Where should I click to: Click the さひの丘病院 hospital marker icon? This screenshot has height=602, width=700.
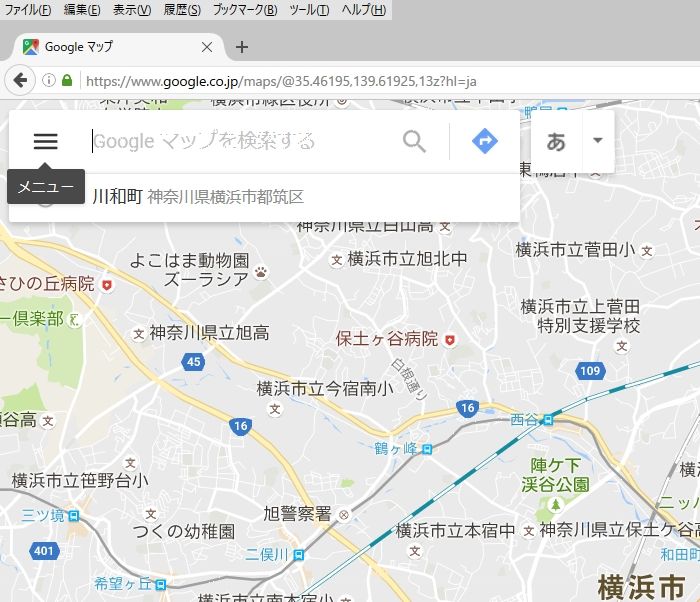click(107, 284)
